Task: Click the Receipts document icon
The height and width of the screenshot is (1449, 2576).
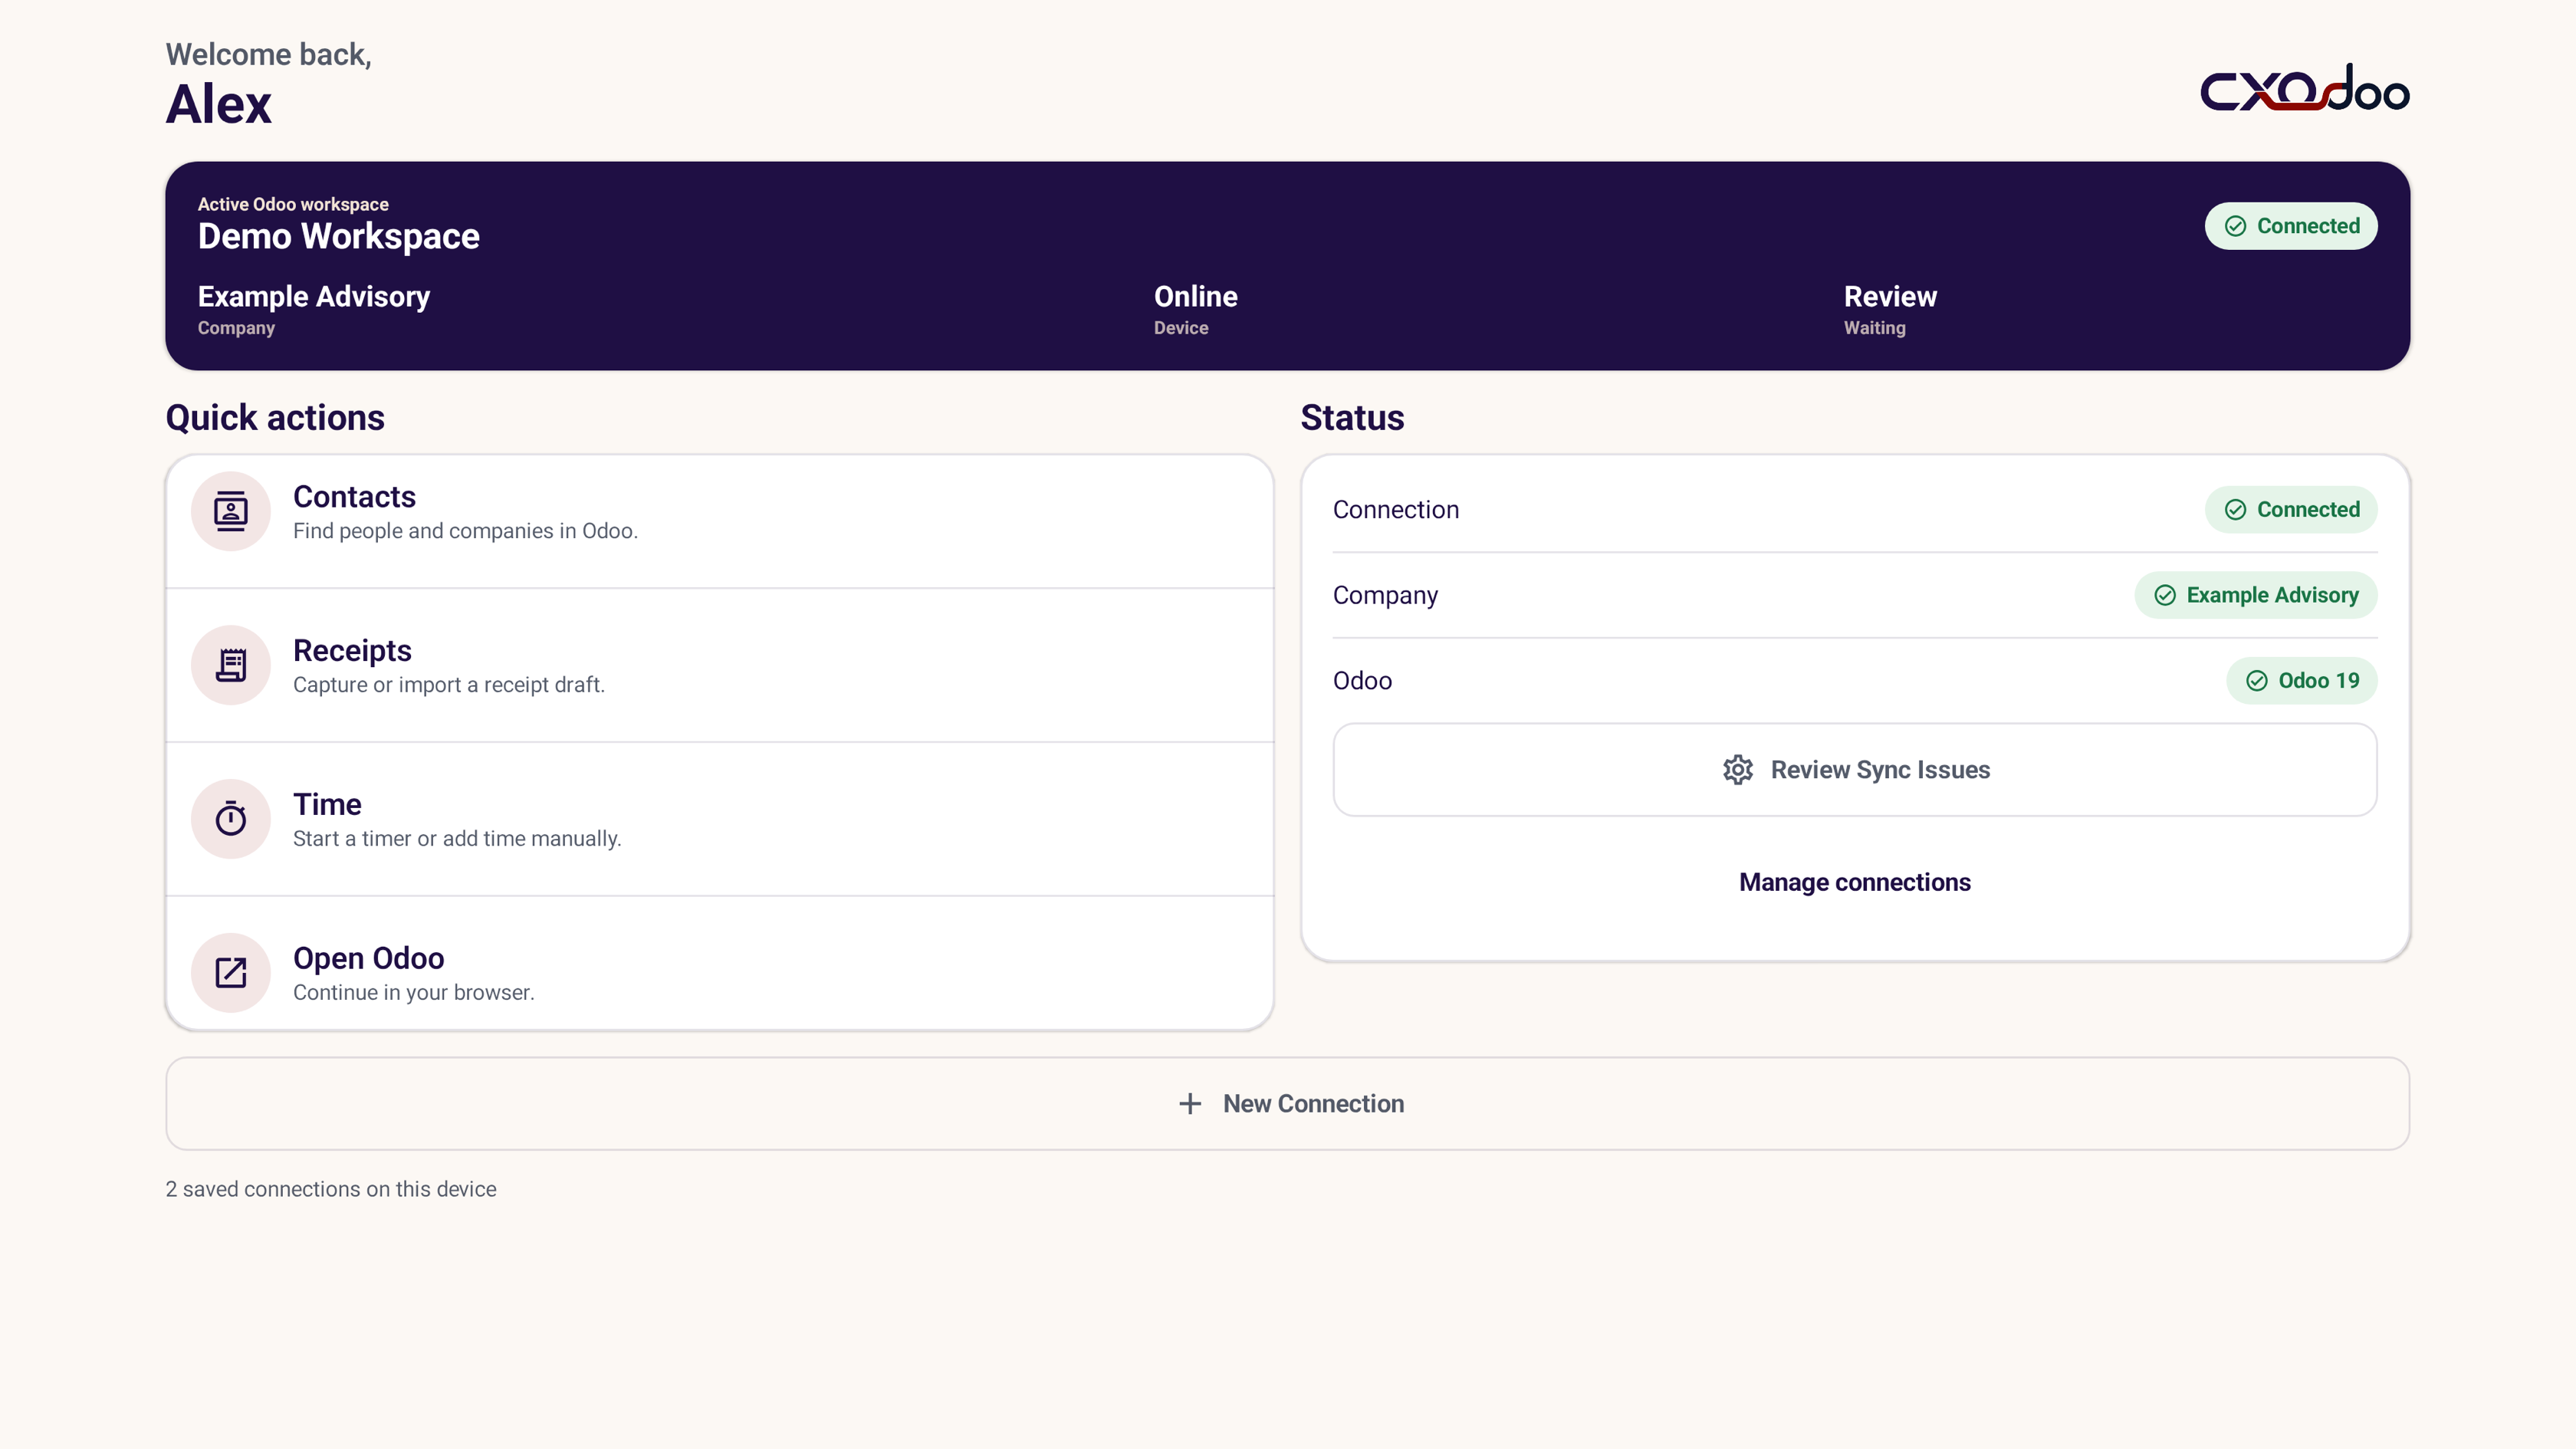Action: 231,665
